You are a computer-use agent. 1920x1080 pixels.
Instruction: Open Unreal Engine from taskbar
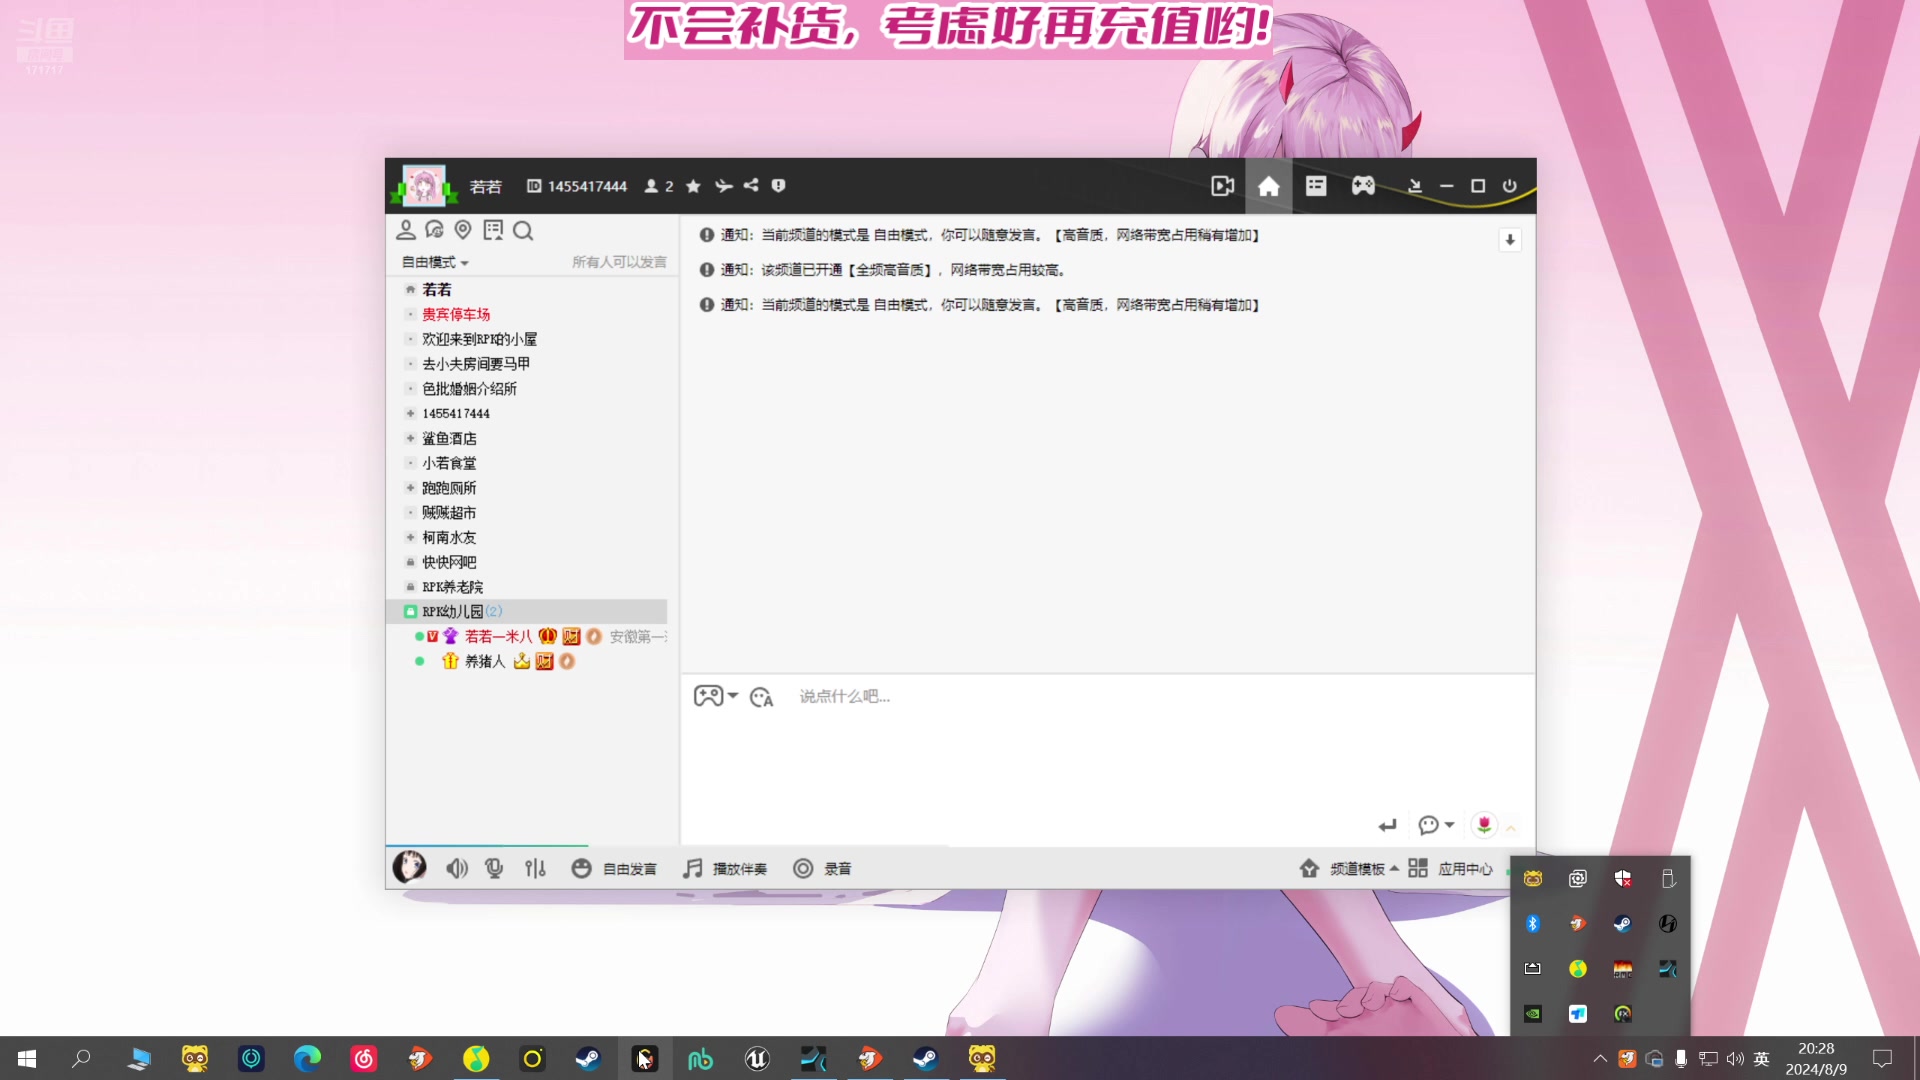(757, 1058)
